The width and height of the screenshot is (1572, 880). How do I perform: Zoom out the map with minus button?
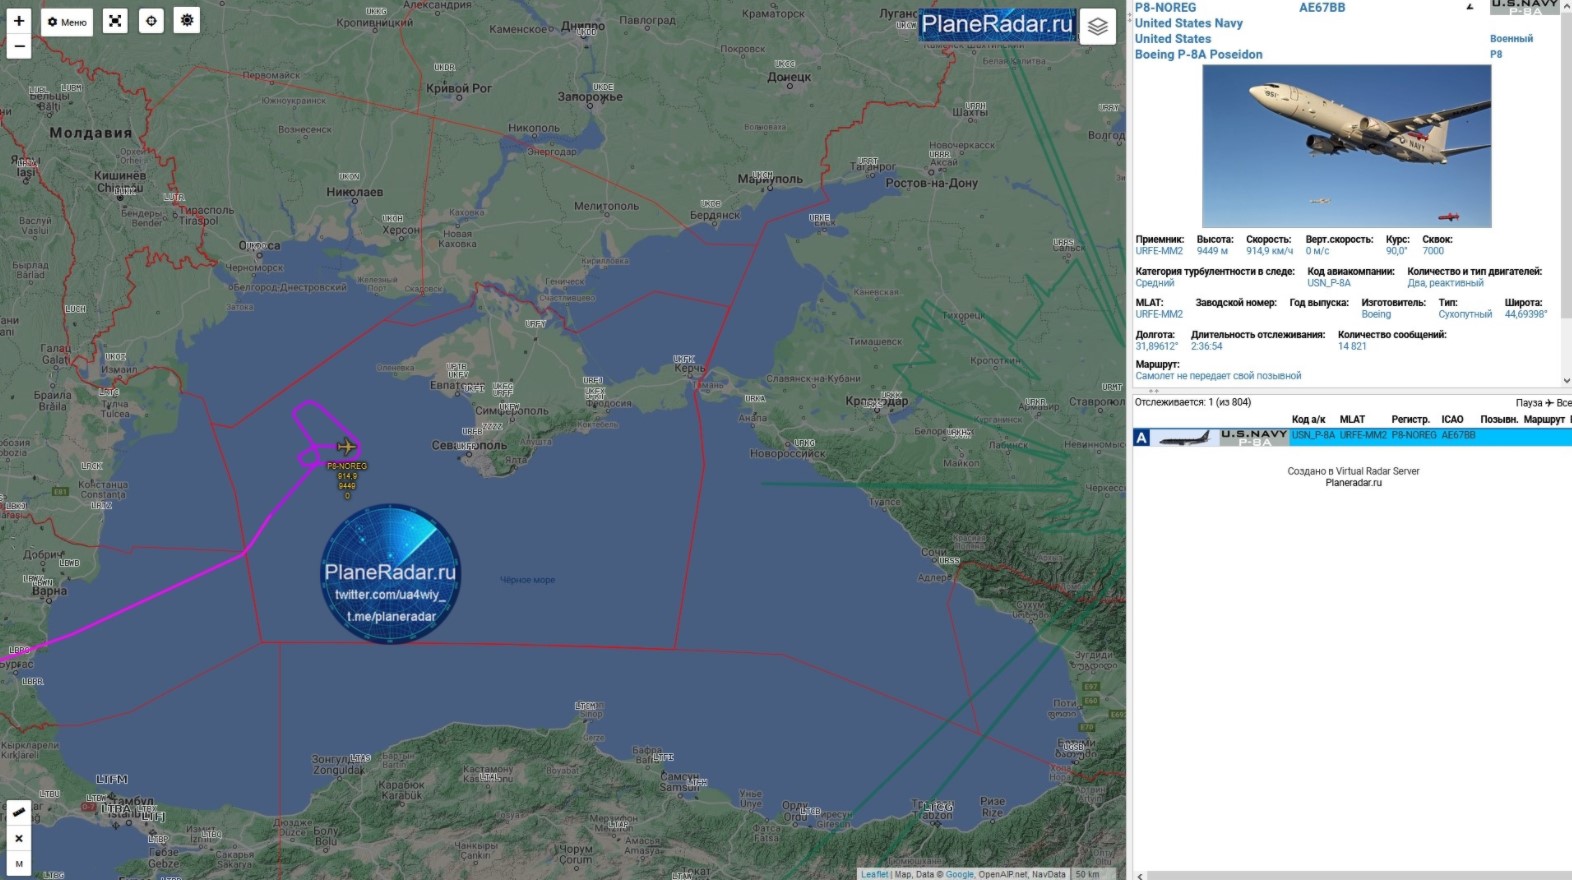pyautogui.click(x=19, y=46)
